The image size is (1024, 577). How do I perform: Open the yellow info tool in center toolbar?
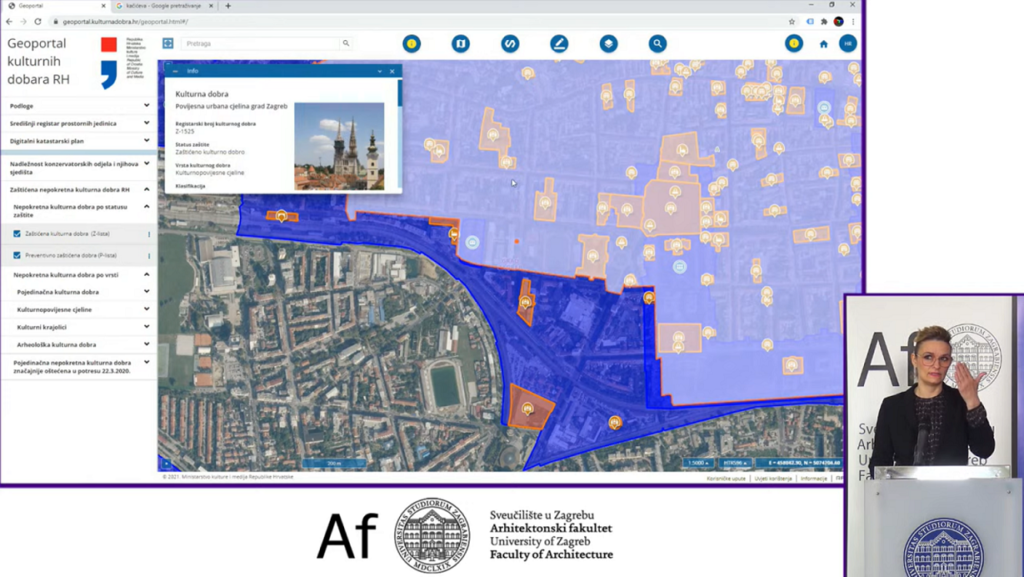(411, 44)
